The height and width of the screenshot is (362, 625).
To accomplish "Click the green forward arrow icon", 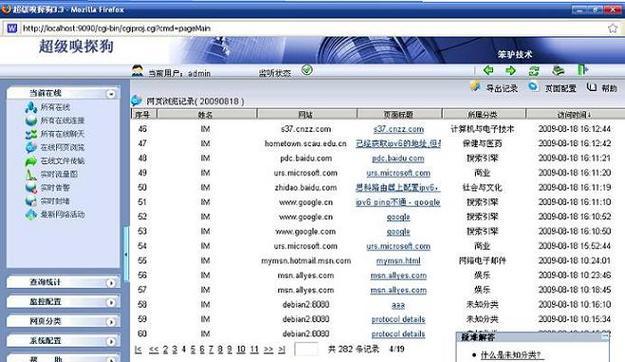I will point(511,71).
